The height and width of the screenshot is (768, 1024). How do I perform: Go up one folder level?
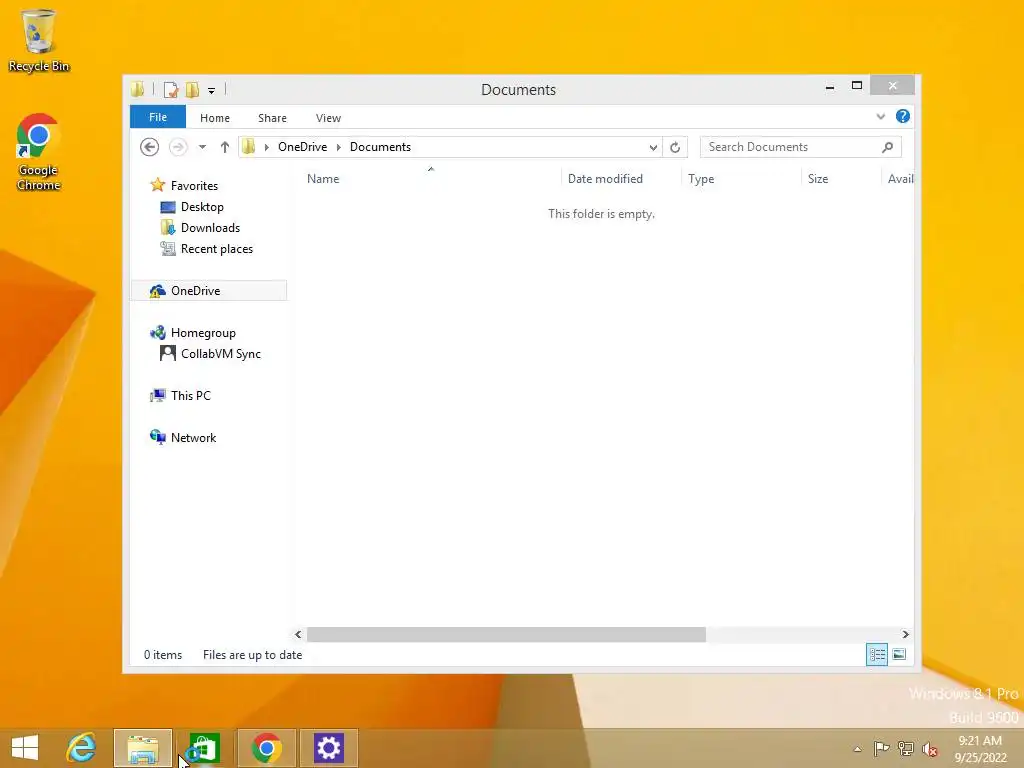tap(225, 147)
